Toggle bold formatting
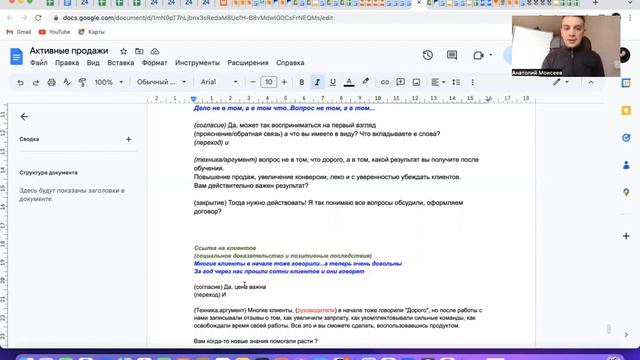640x360 pixels. click(302, 82)
